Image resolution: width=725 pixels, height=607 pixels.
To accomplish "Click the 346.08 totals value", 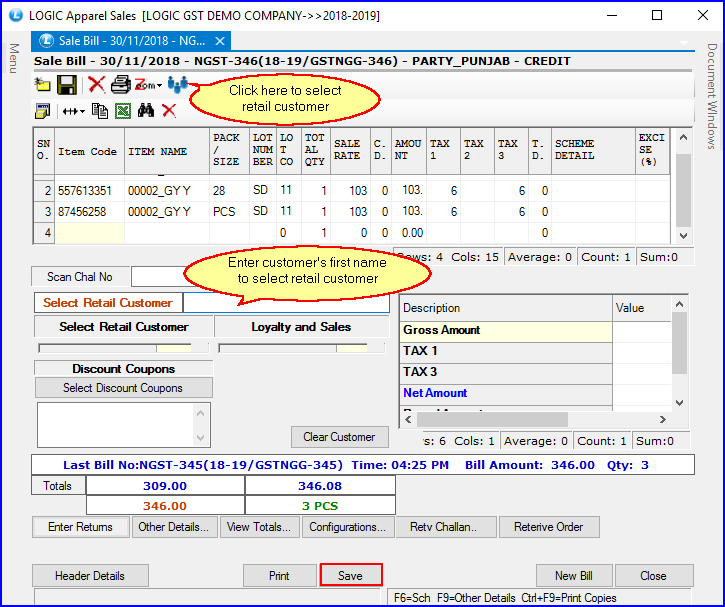I will point(320,486).
